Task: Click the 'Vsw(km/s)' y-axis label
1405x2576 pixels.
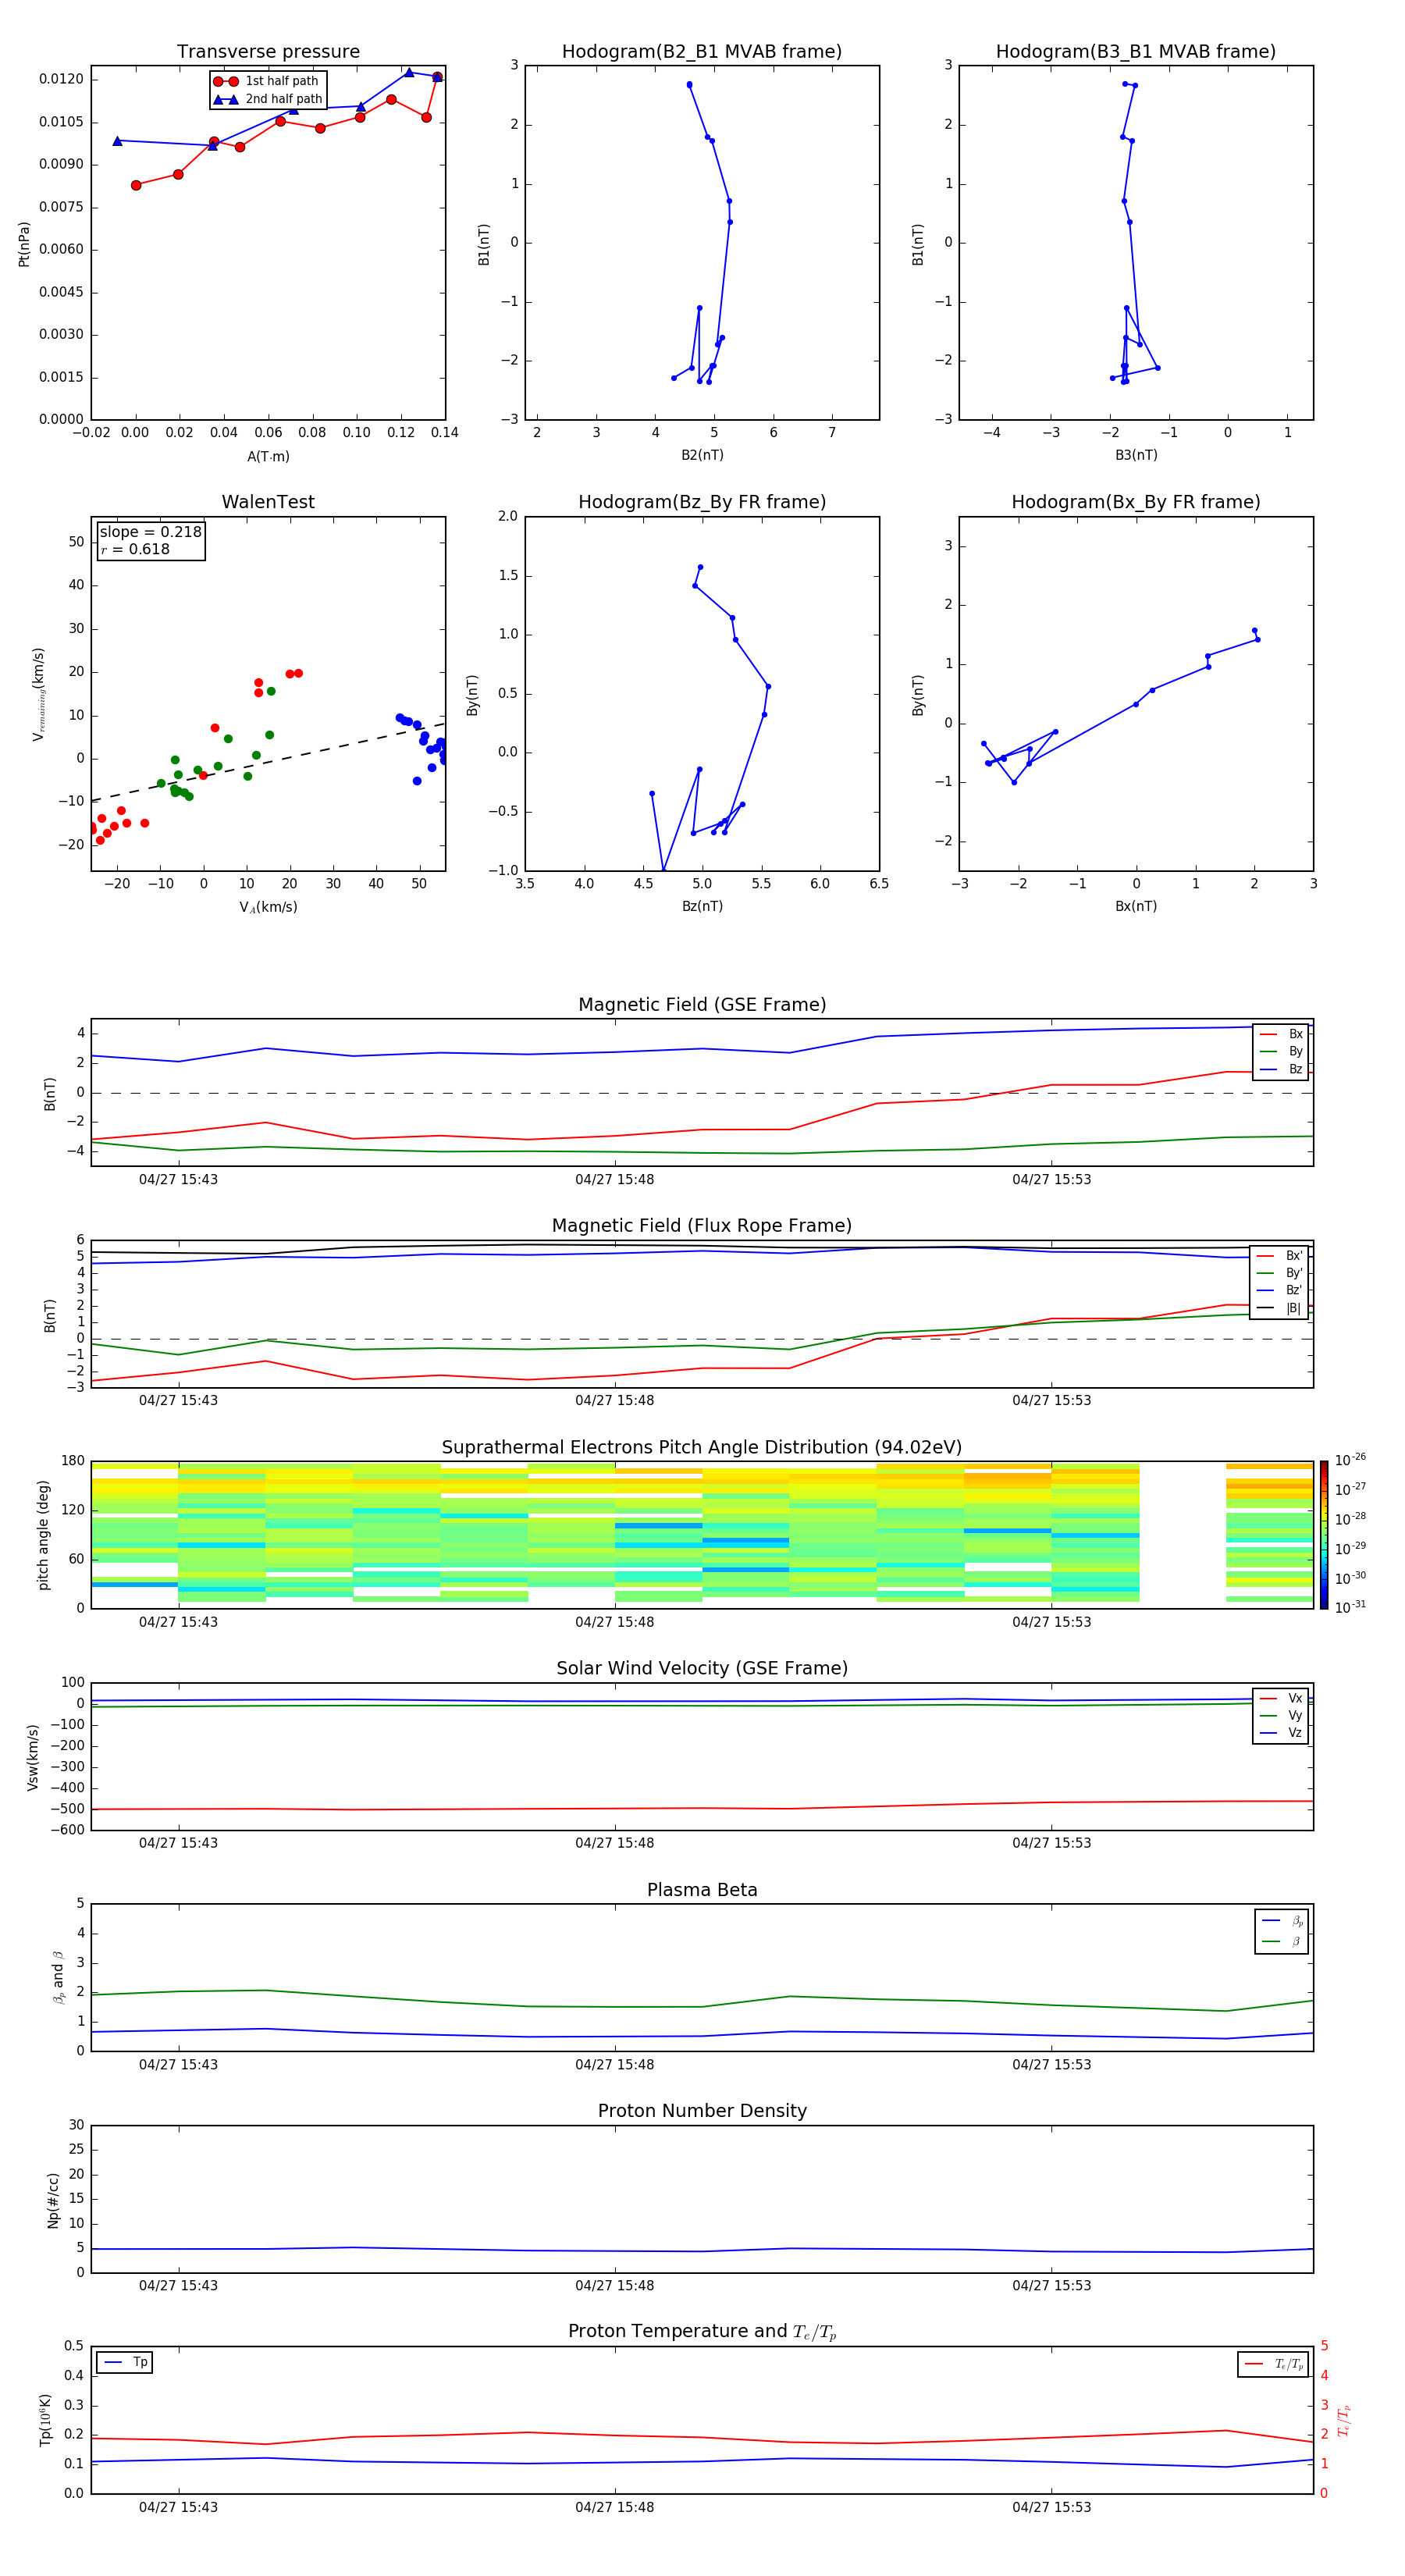Action: [x=33, y=1757]
